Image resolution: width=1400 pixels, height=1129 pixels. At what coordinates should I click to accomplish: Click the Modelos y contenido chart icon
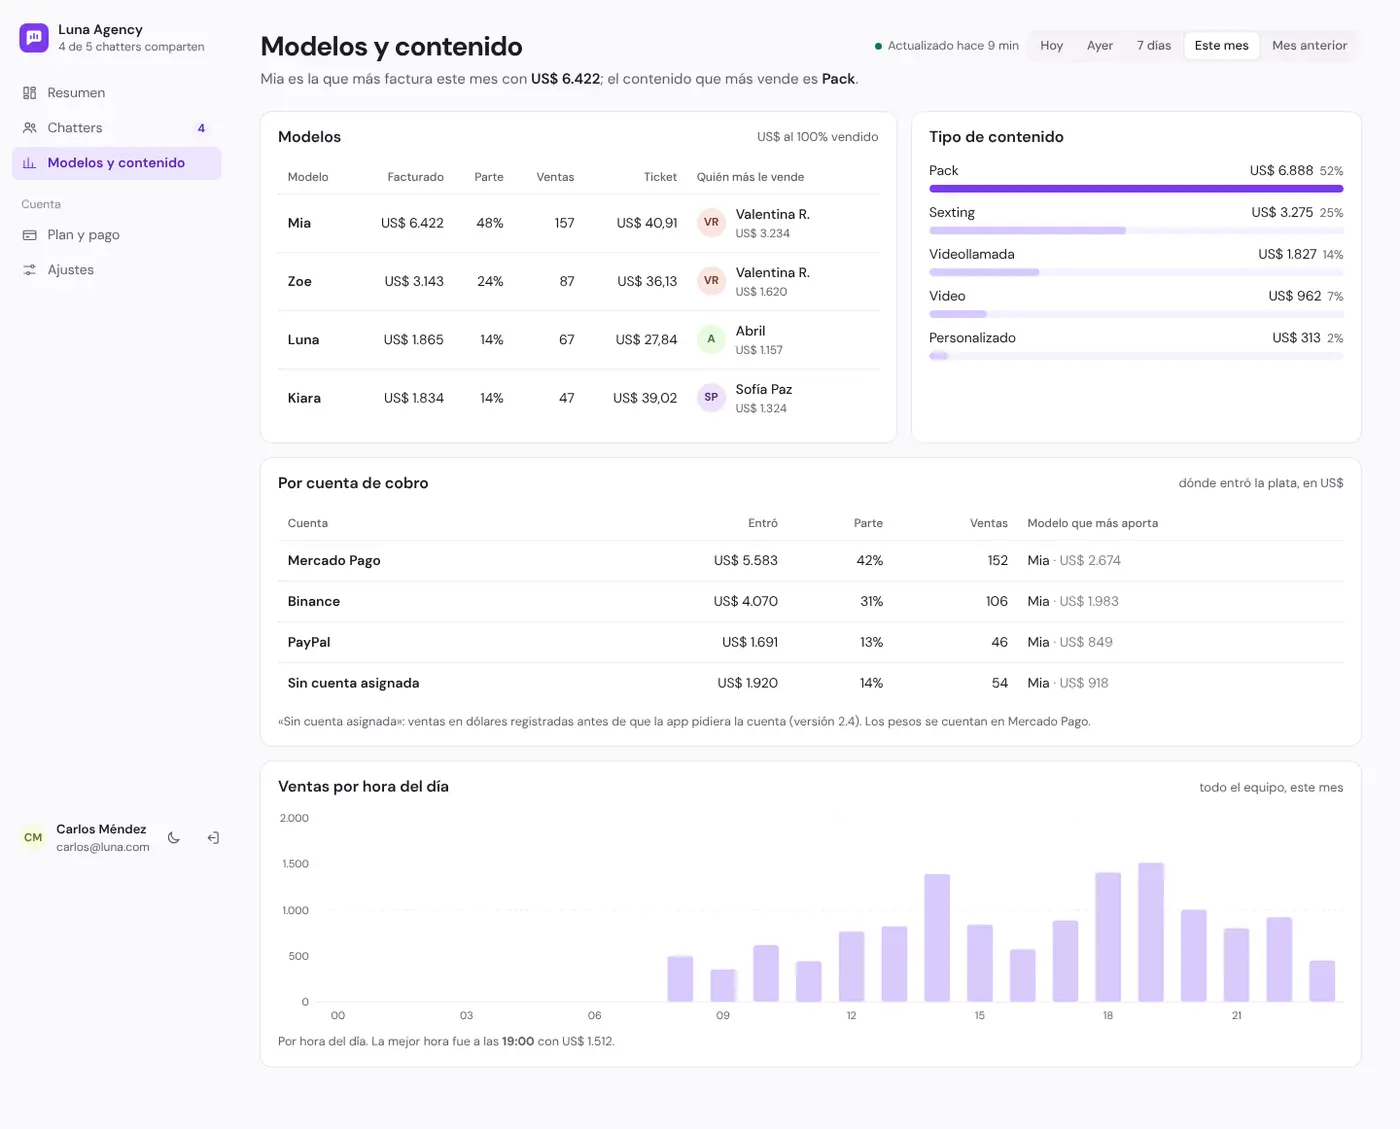[x=30, y=163]
